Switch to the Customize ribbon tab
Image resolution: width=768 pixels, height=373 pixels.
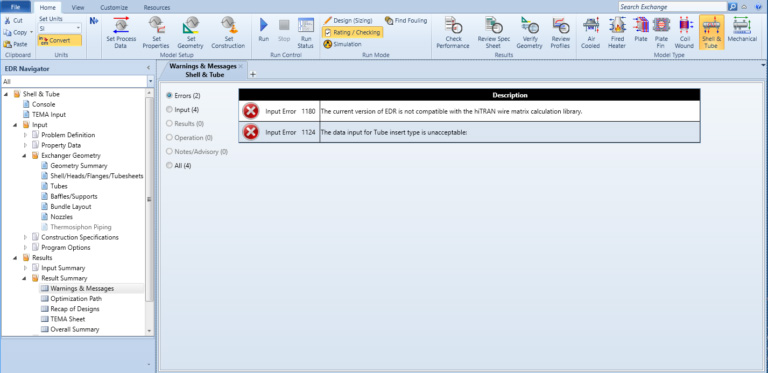coord(114,7)
